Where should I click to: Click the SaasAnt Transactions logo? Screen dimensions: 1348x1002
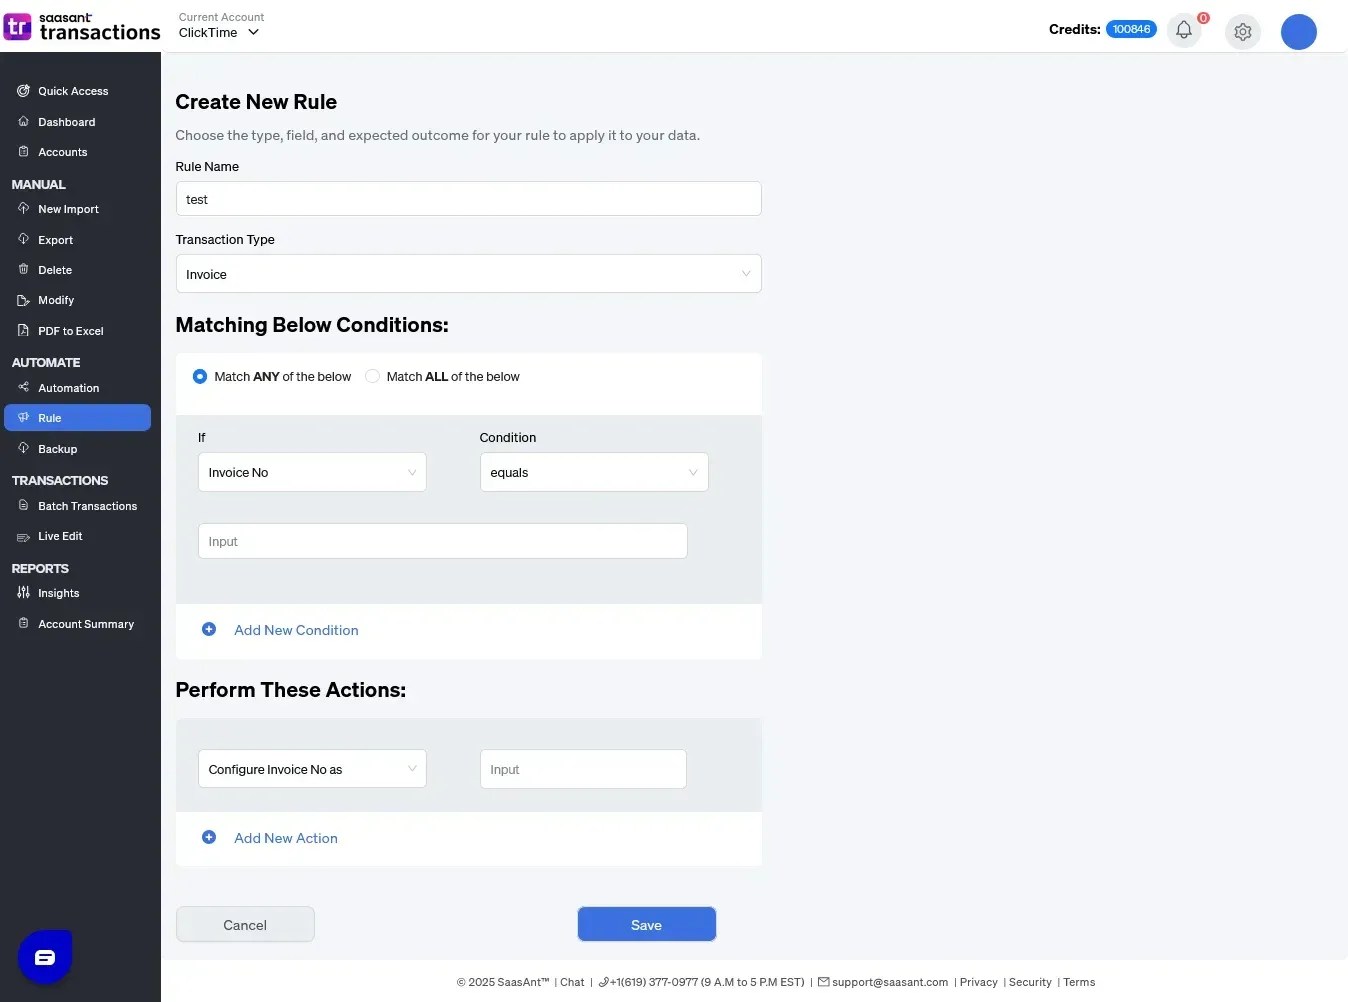(82, 27)
